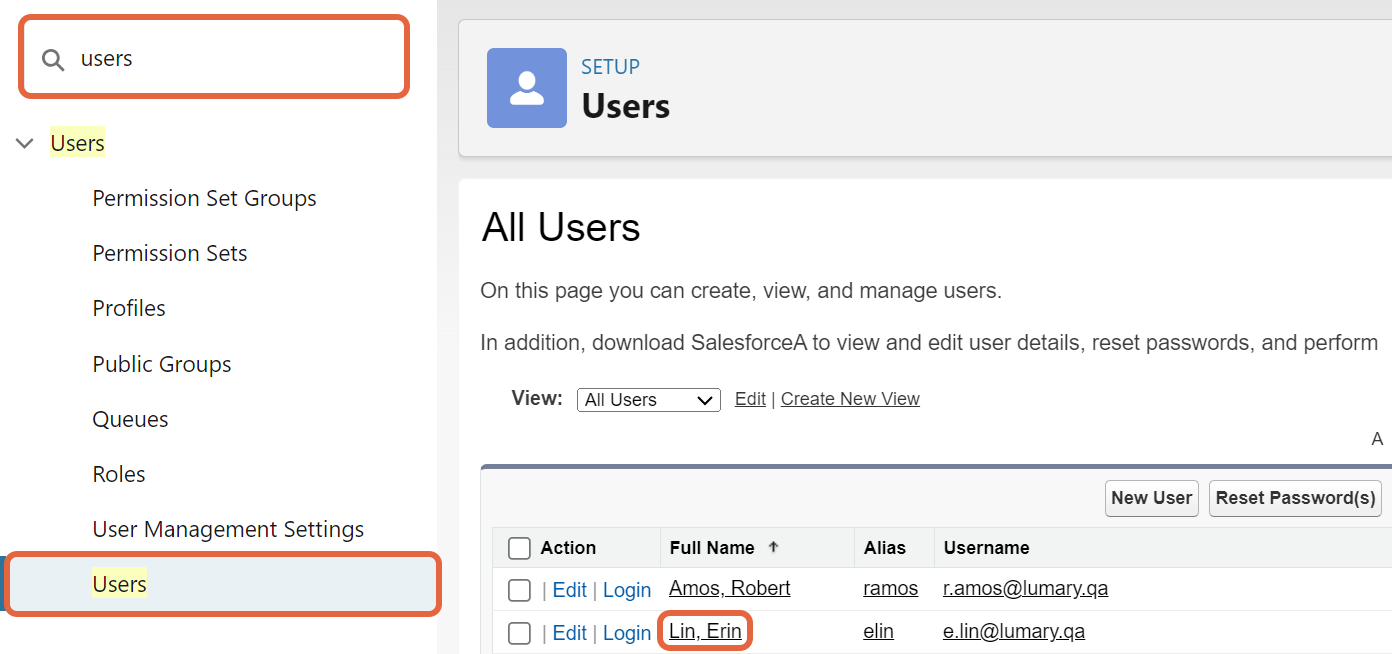Click Edit next to the view selector
Image resolution: width=1392 pixels, height=654 pixels.
point(749,398)
